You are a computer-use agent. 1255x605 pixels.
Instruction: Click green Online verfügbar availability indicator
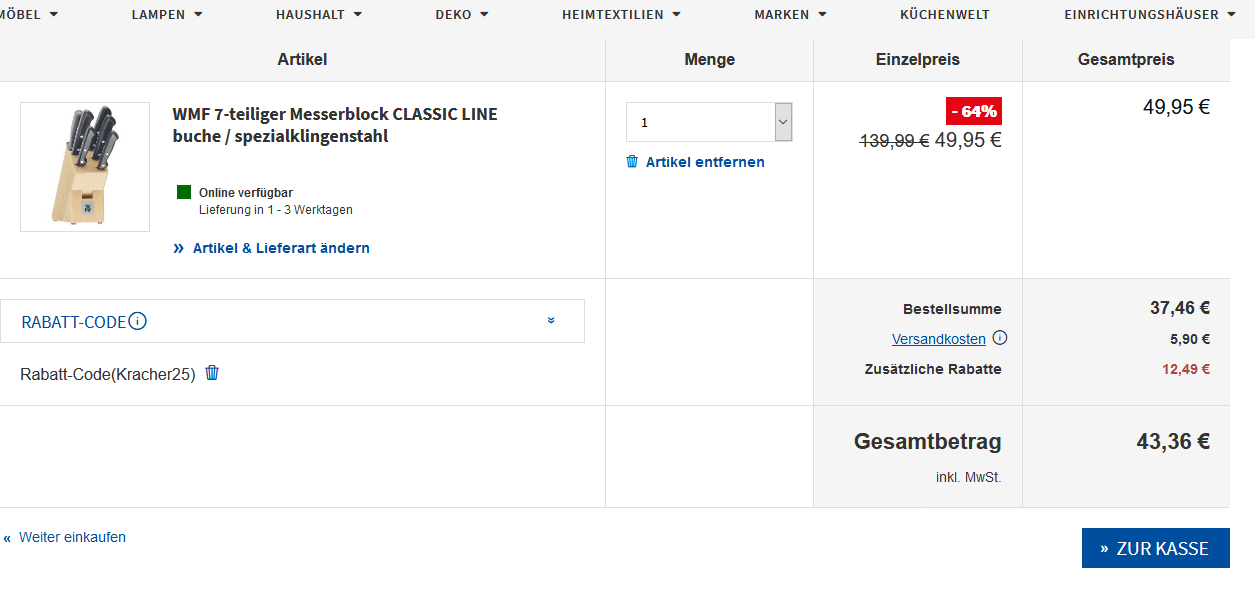(x=184, y=192)
